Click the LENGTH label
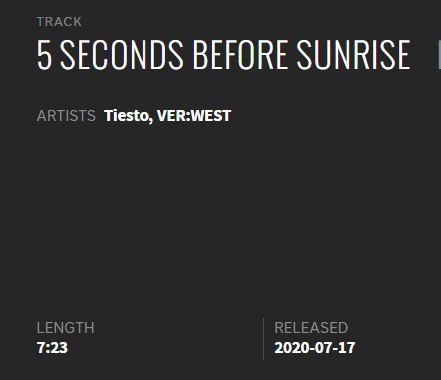 click(65, 328)
